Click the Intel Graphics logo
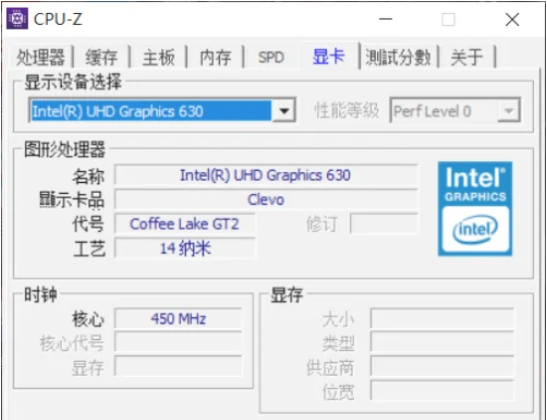547x420 pixels. 475,209
